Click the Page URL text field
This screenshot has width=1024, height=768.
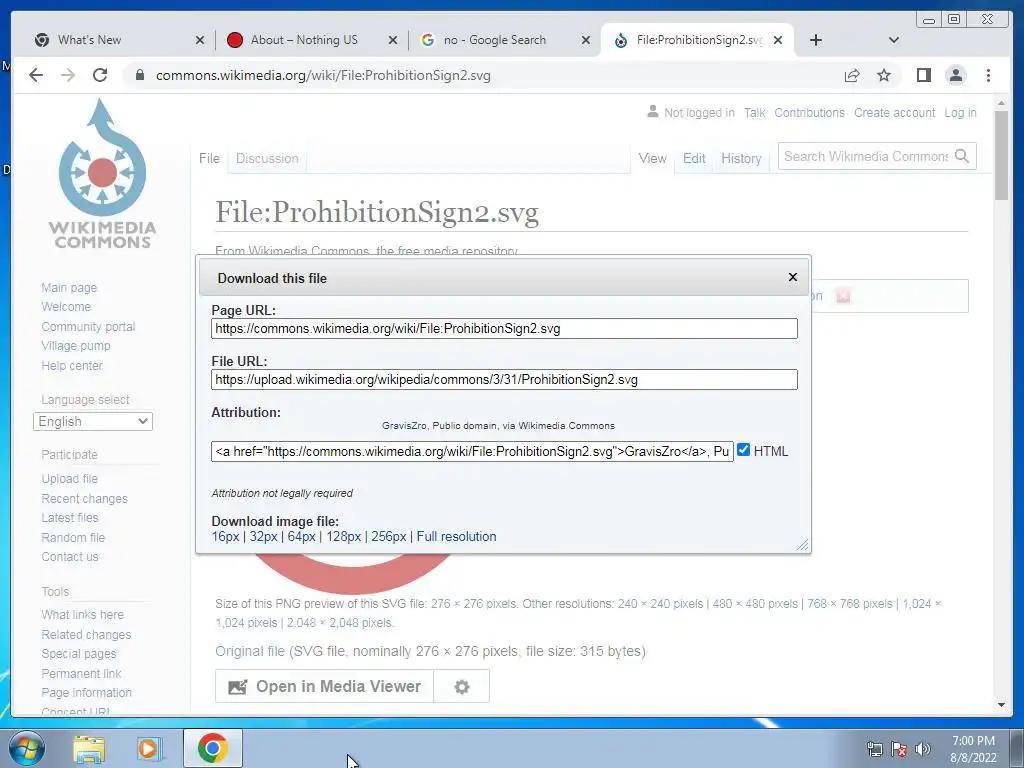coord(504,328)
